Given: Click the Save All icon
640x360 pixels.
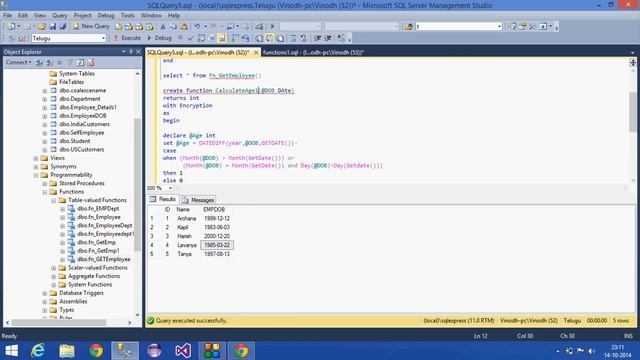Looking at the screenshot, I should [63, 26].
